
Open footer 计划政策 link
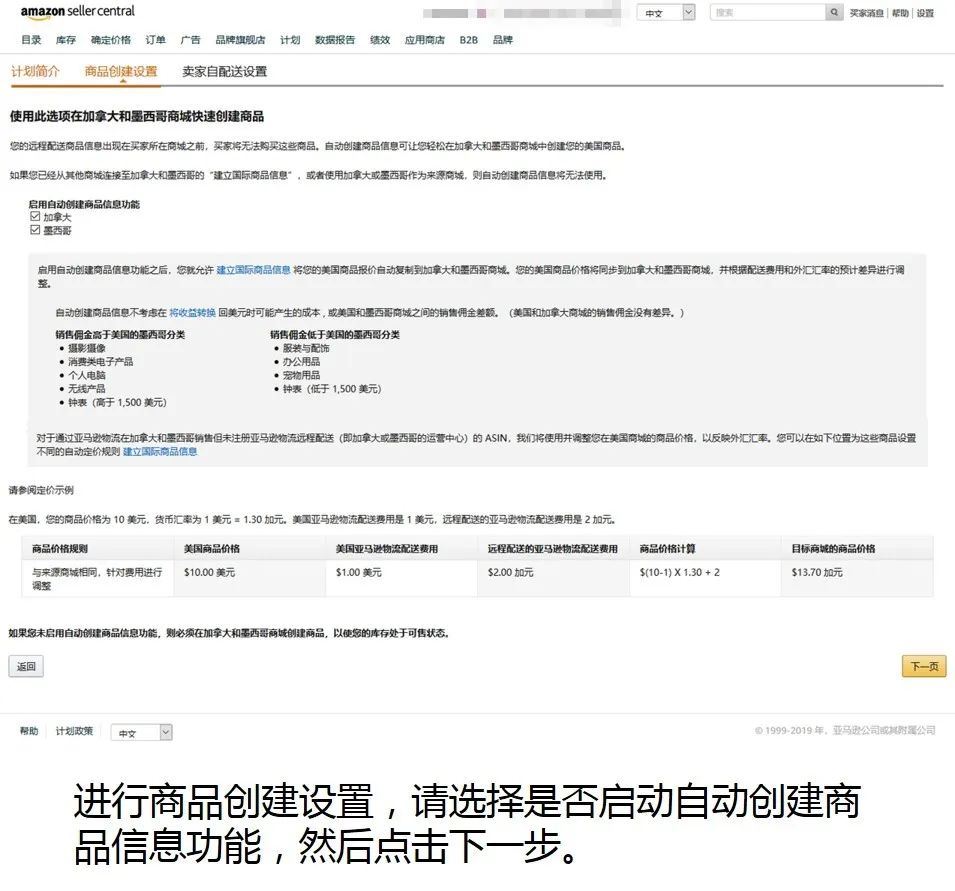pos(74,731)
